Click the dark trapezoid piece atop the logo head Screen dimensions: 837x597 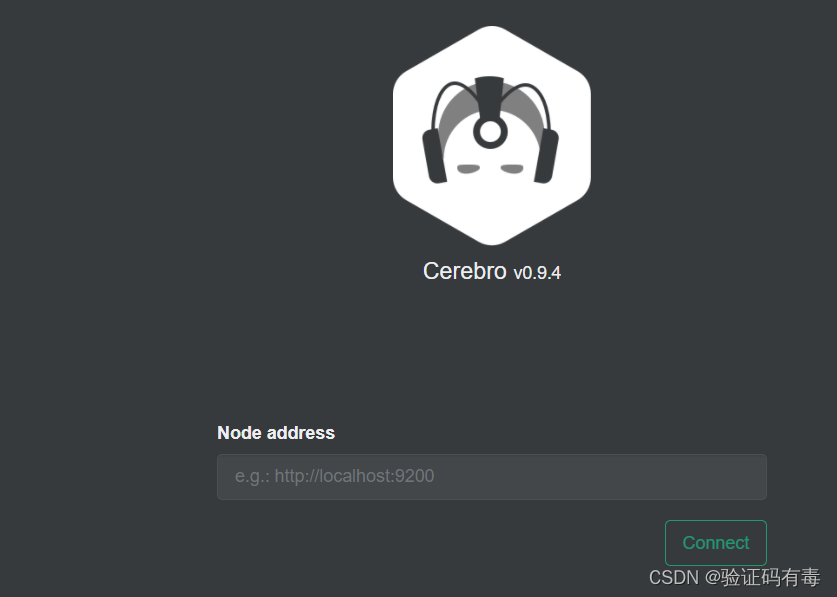(x=489, y=97)
